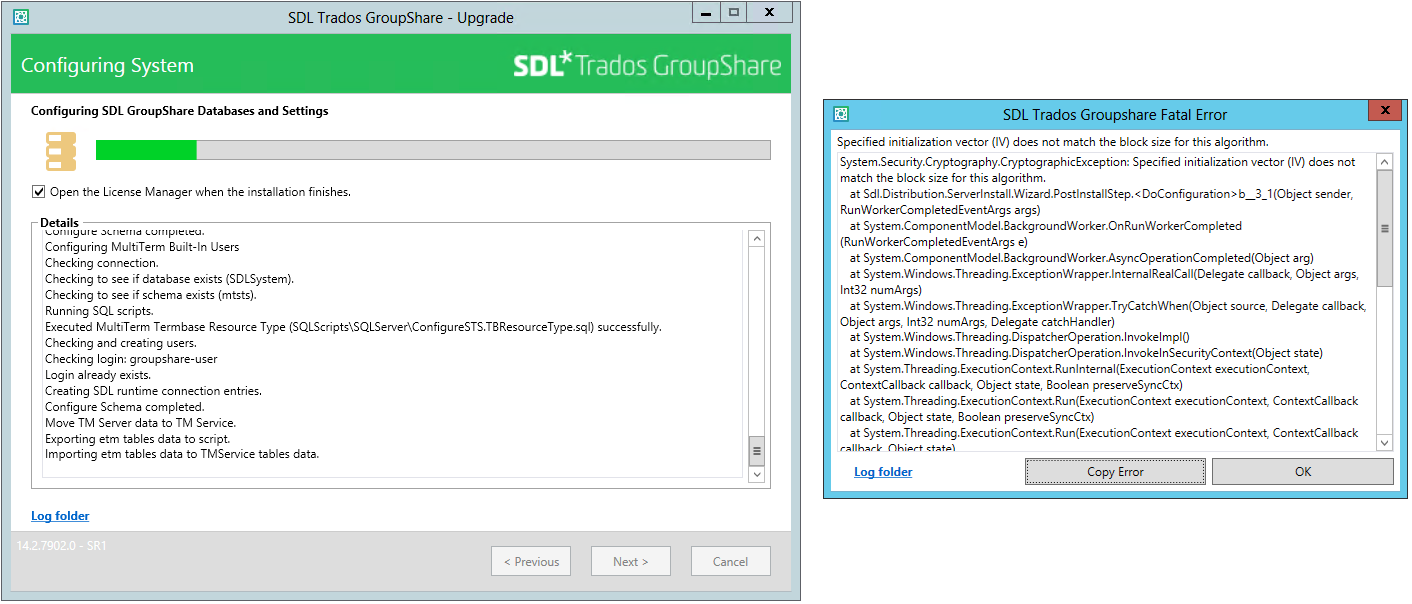
Task: Click the Fatal Error dialog title bar icon
Action: tap(841, 114)
